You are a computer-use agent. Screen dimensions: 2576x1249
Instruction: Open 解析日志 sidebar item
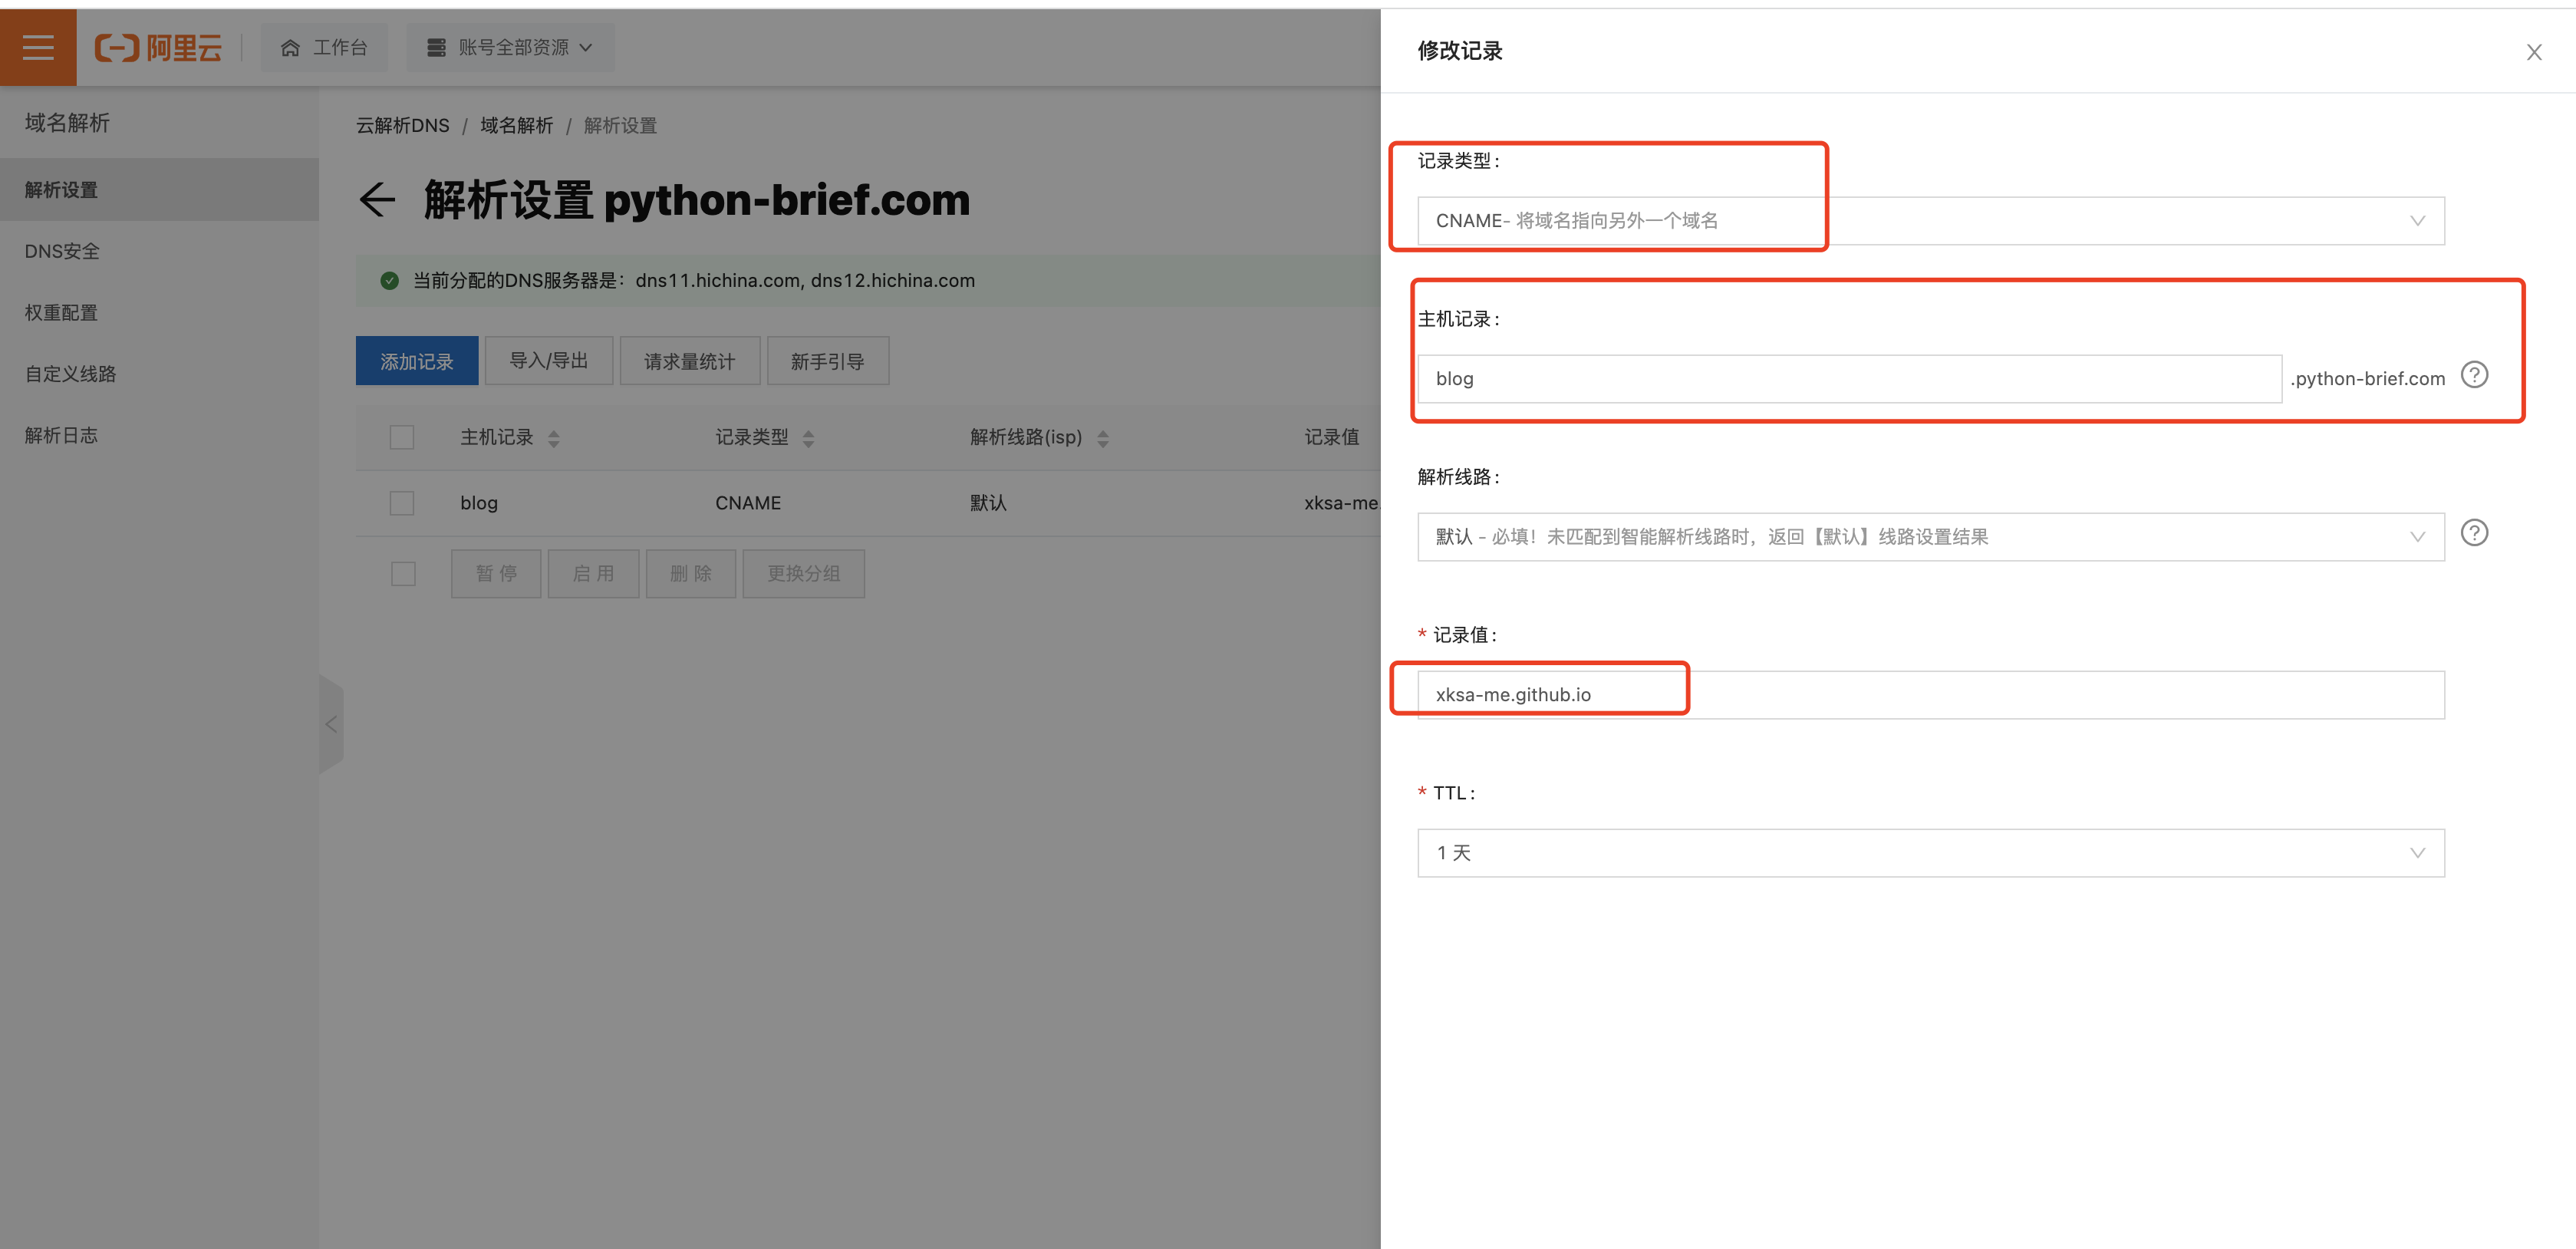[62, 435]
